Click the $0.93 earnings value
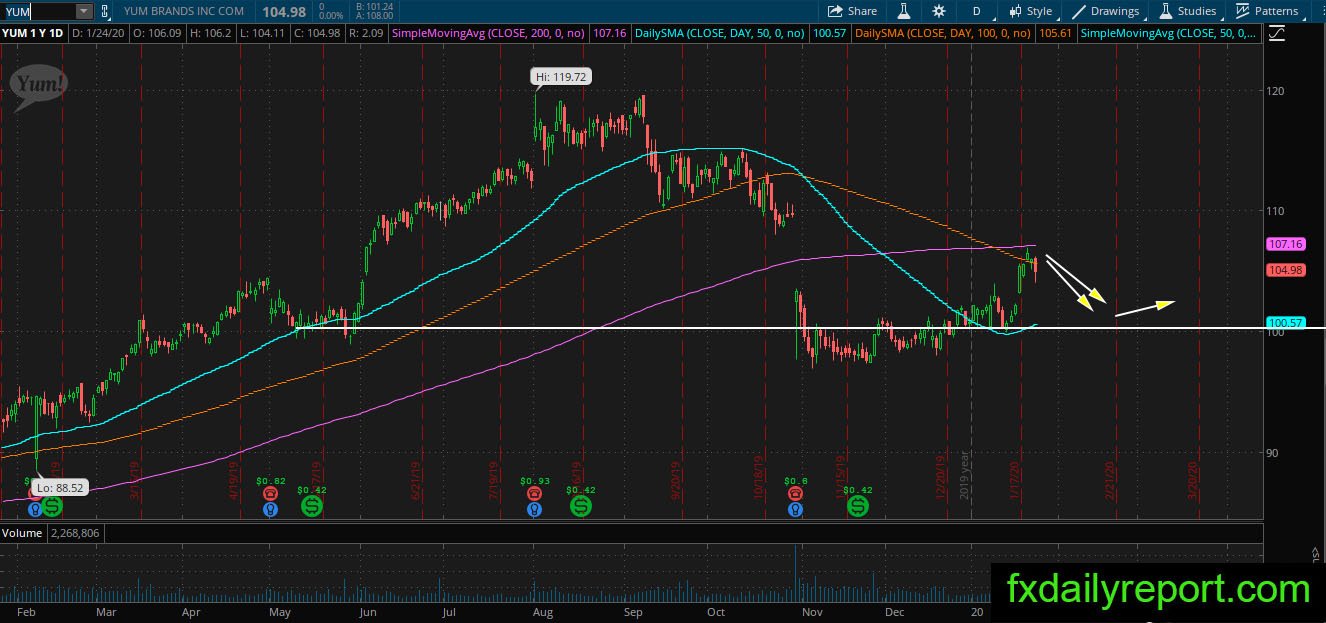Screen dimensions: 1326x623 pos(535,481)
